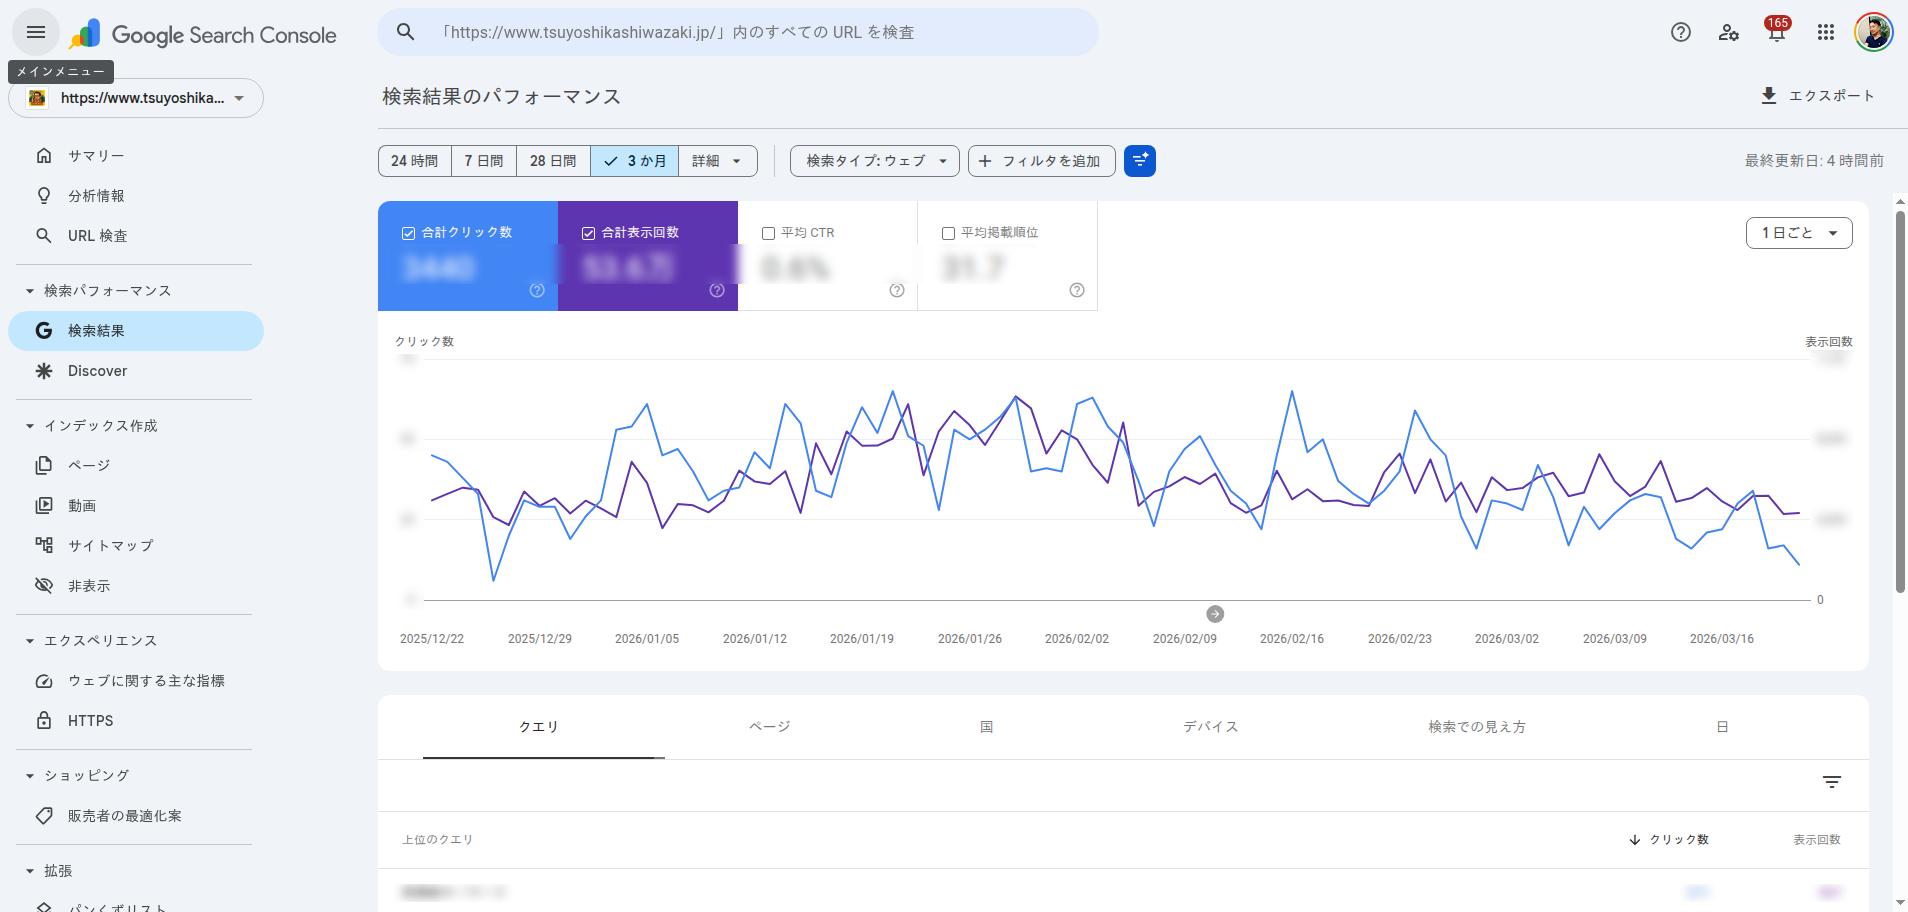Select the URL 検査 tool in the sidebar
The height and width of the screenshot is (912, 1908).
[97, 235]
